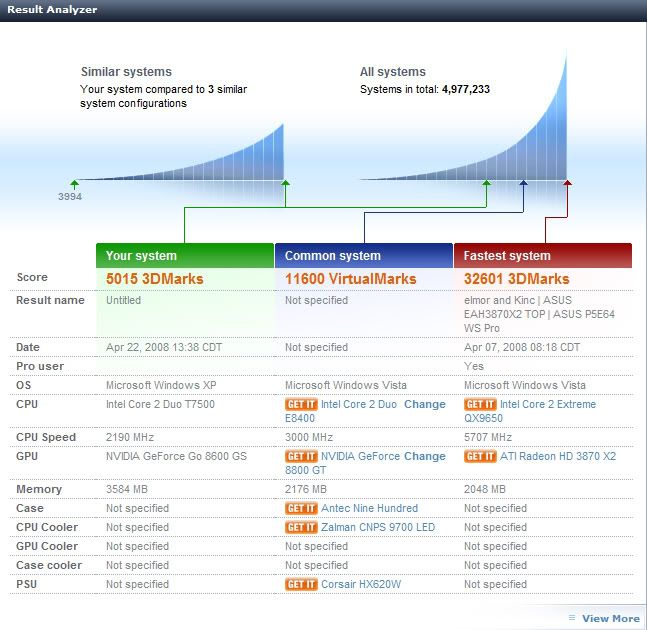
Task: Click 3000 MHz CPU speed value
Action: (x=309, y=437)
